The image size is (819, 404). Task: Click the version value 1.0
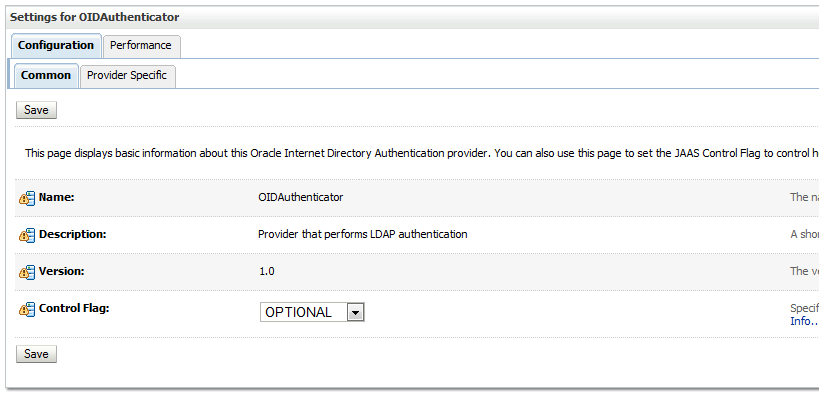pos(266,271)
